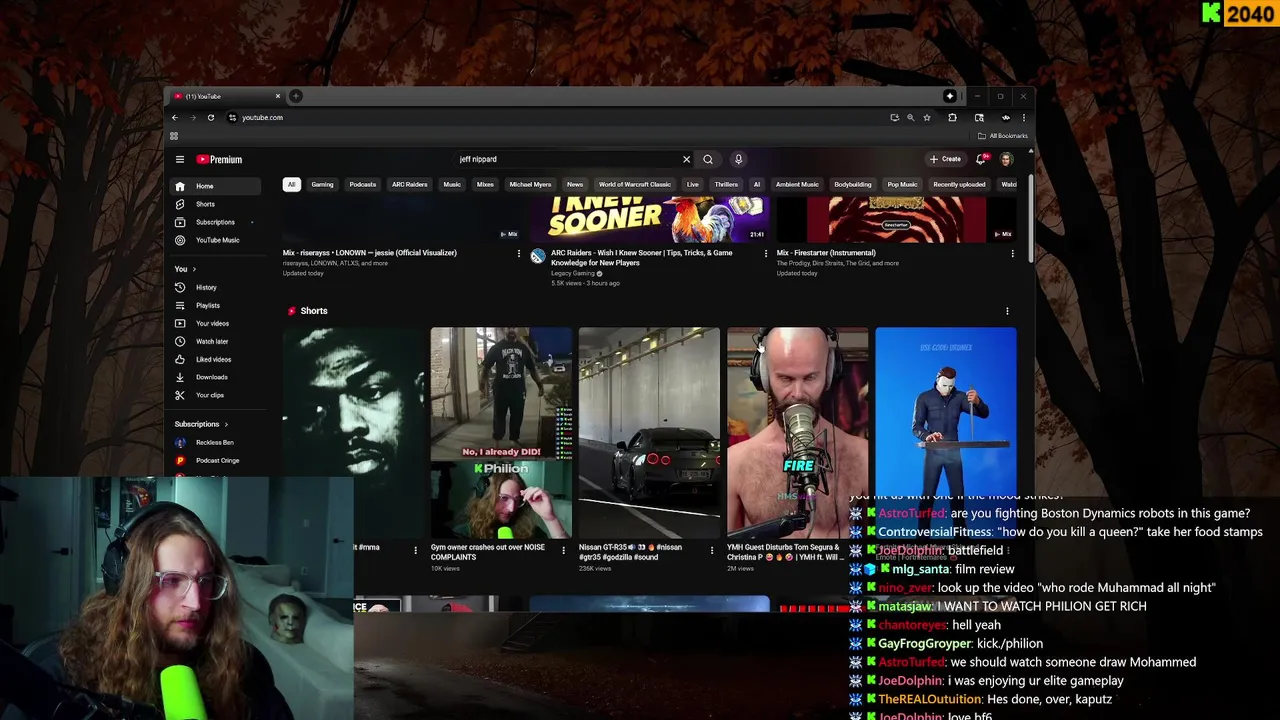The height and width of the screenshot is (720, 1280).
Task: Open Shorts in the sidebar
Action: [x=215, y=204]
